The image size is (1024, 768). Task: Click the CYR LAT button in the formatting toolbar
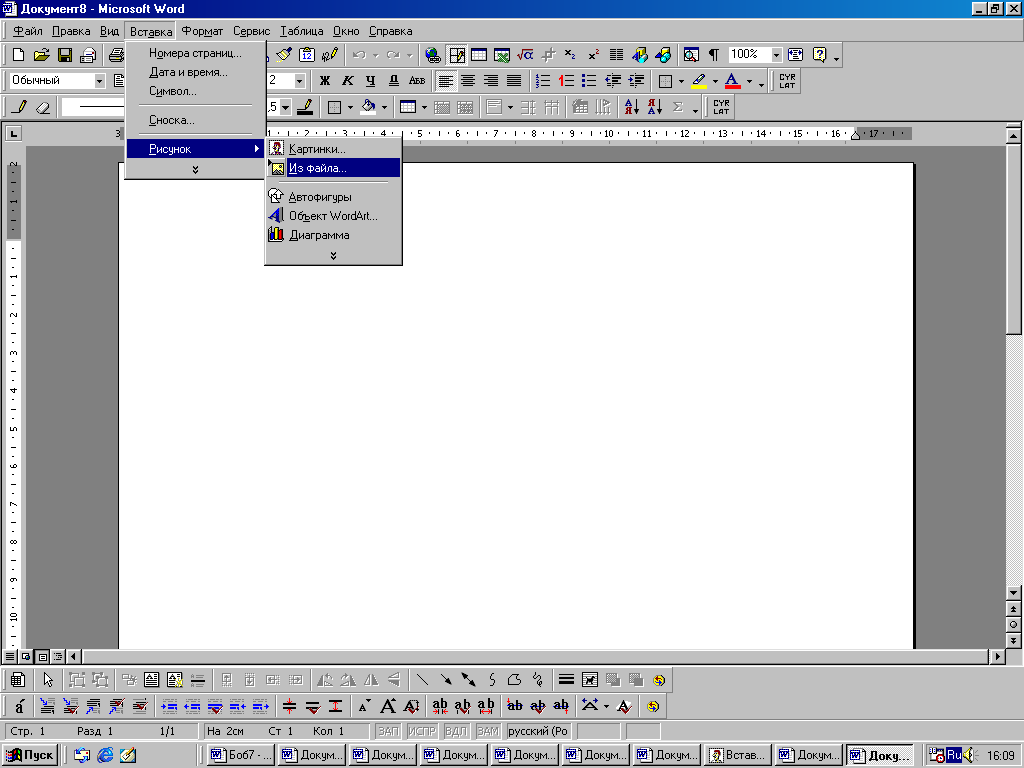pos(787,81)
